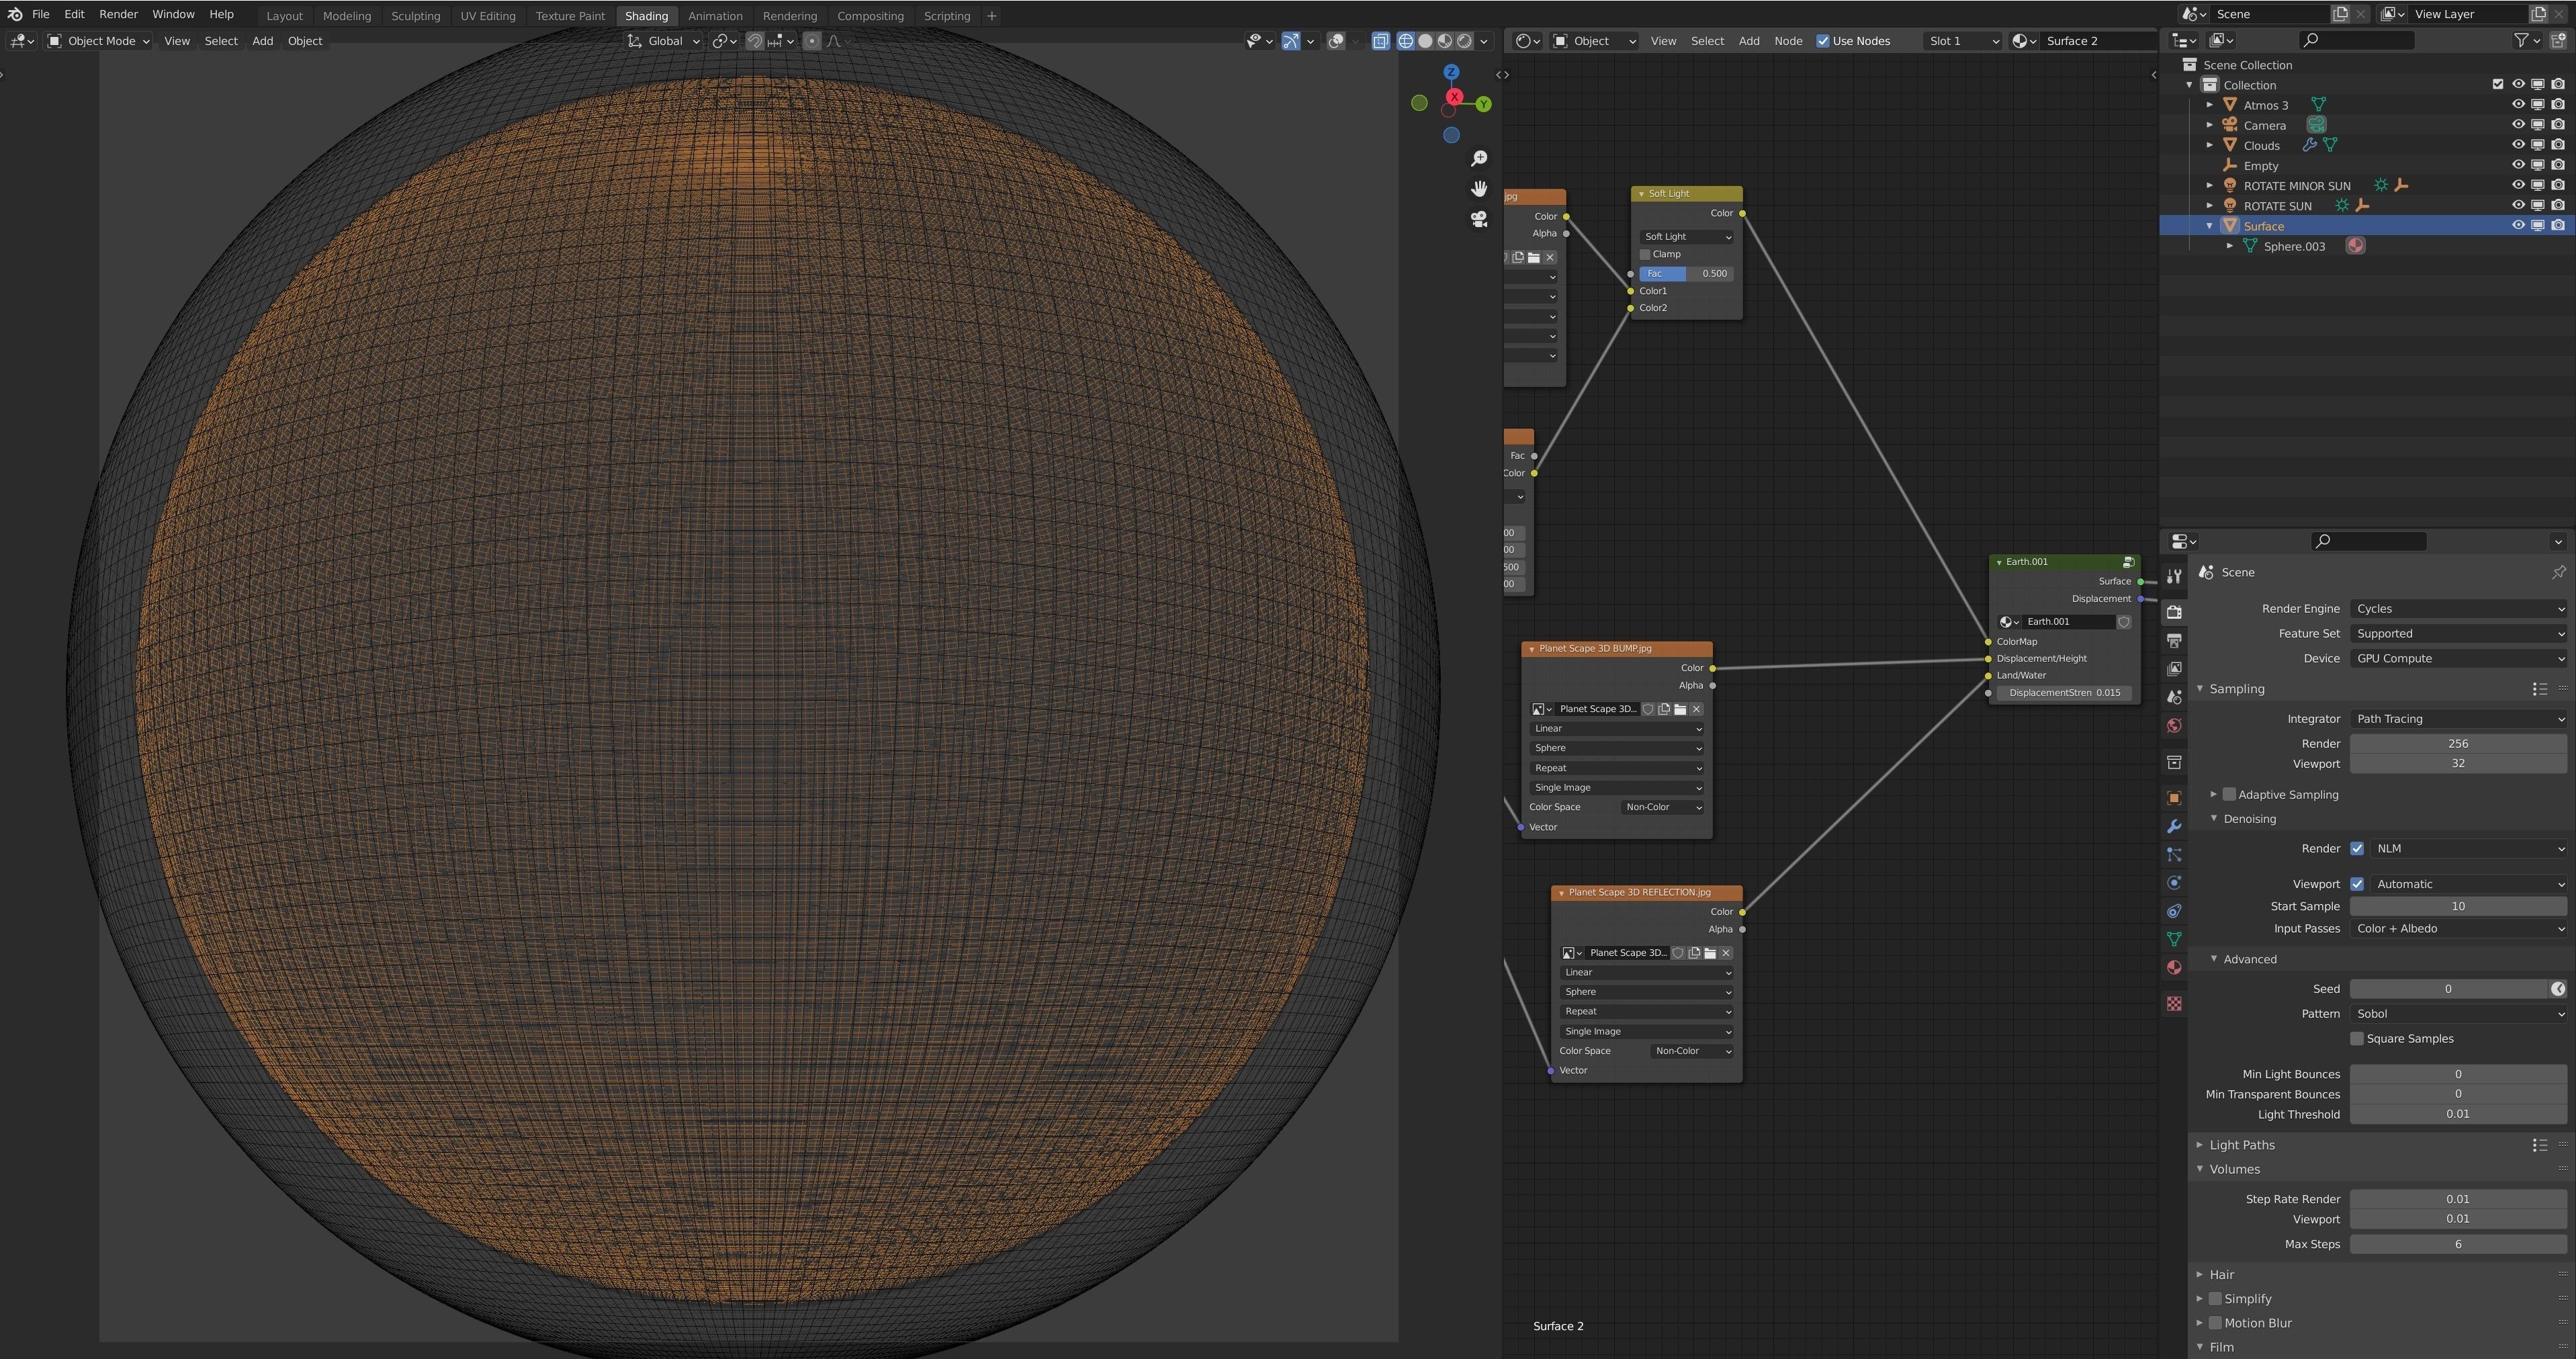Open the File menu
Screen dimensions: 2576x1359
pos(41,15)
